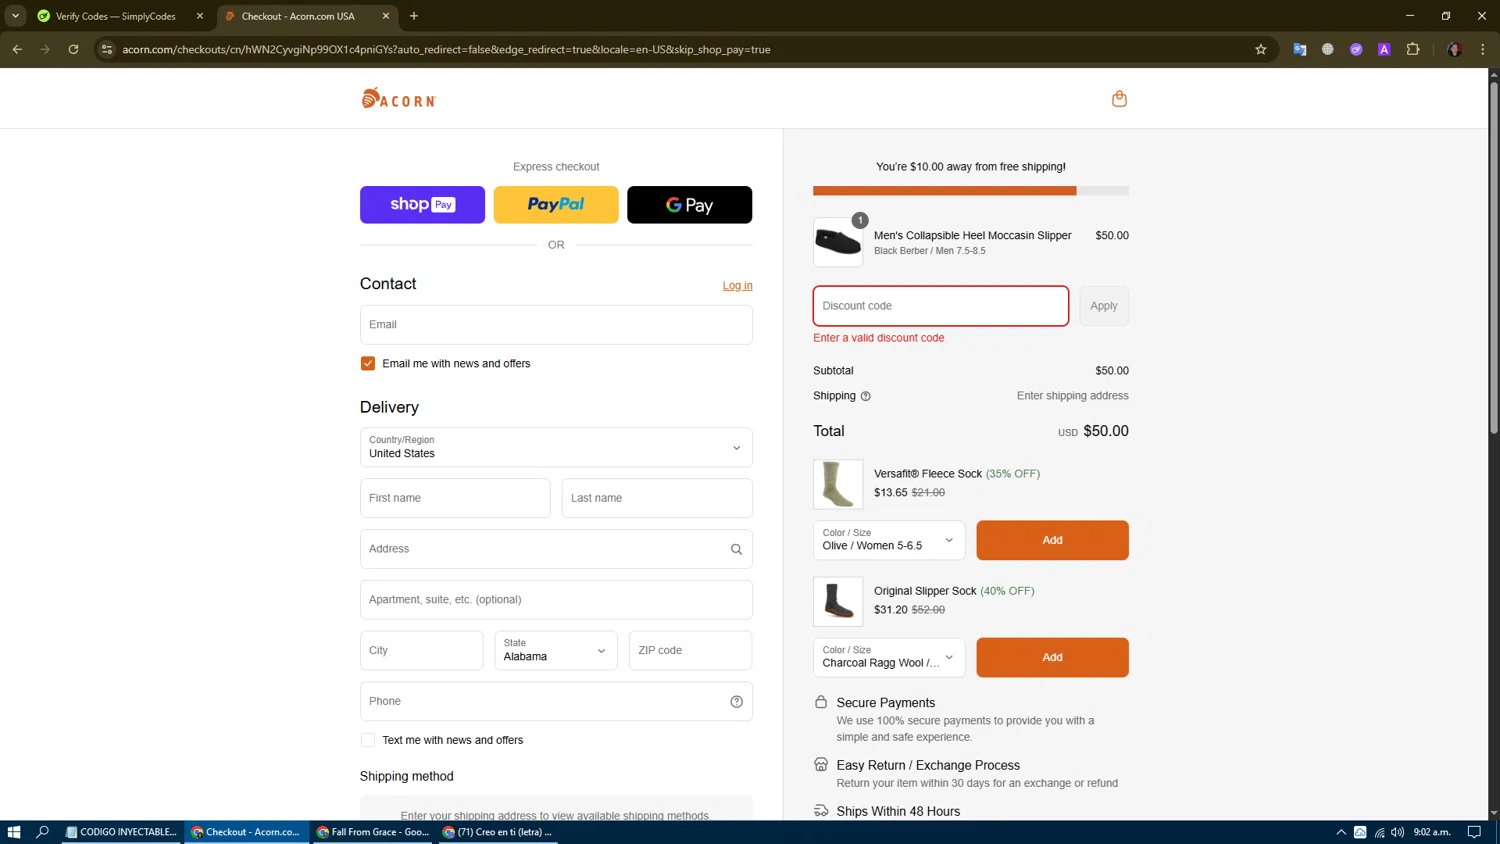Screen dimensions: 1500x844
Task: Click the 'Enter a valid discount code' error text
Action: (878, 338)
